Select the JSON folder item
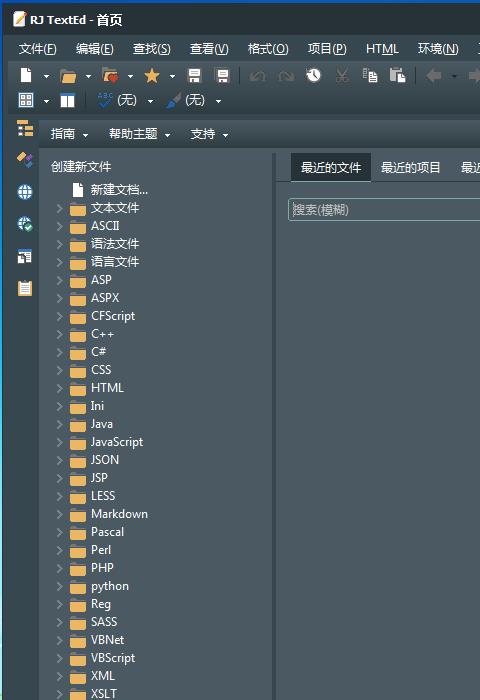 pos(105,460)
